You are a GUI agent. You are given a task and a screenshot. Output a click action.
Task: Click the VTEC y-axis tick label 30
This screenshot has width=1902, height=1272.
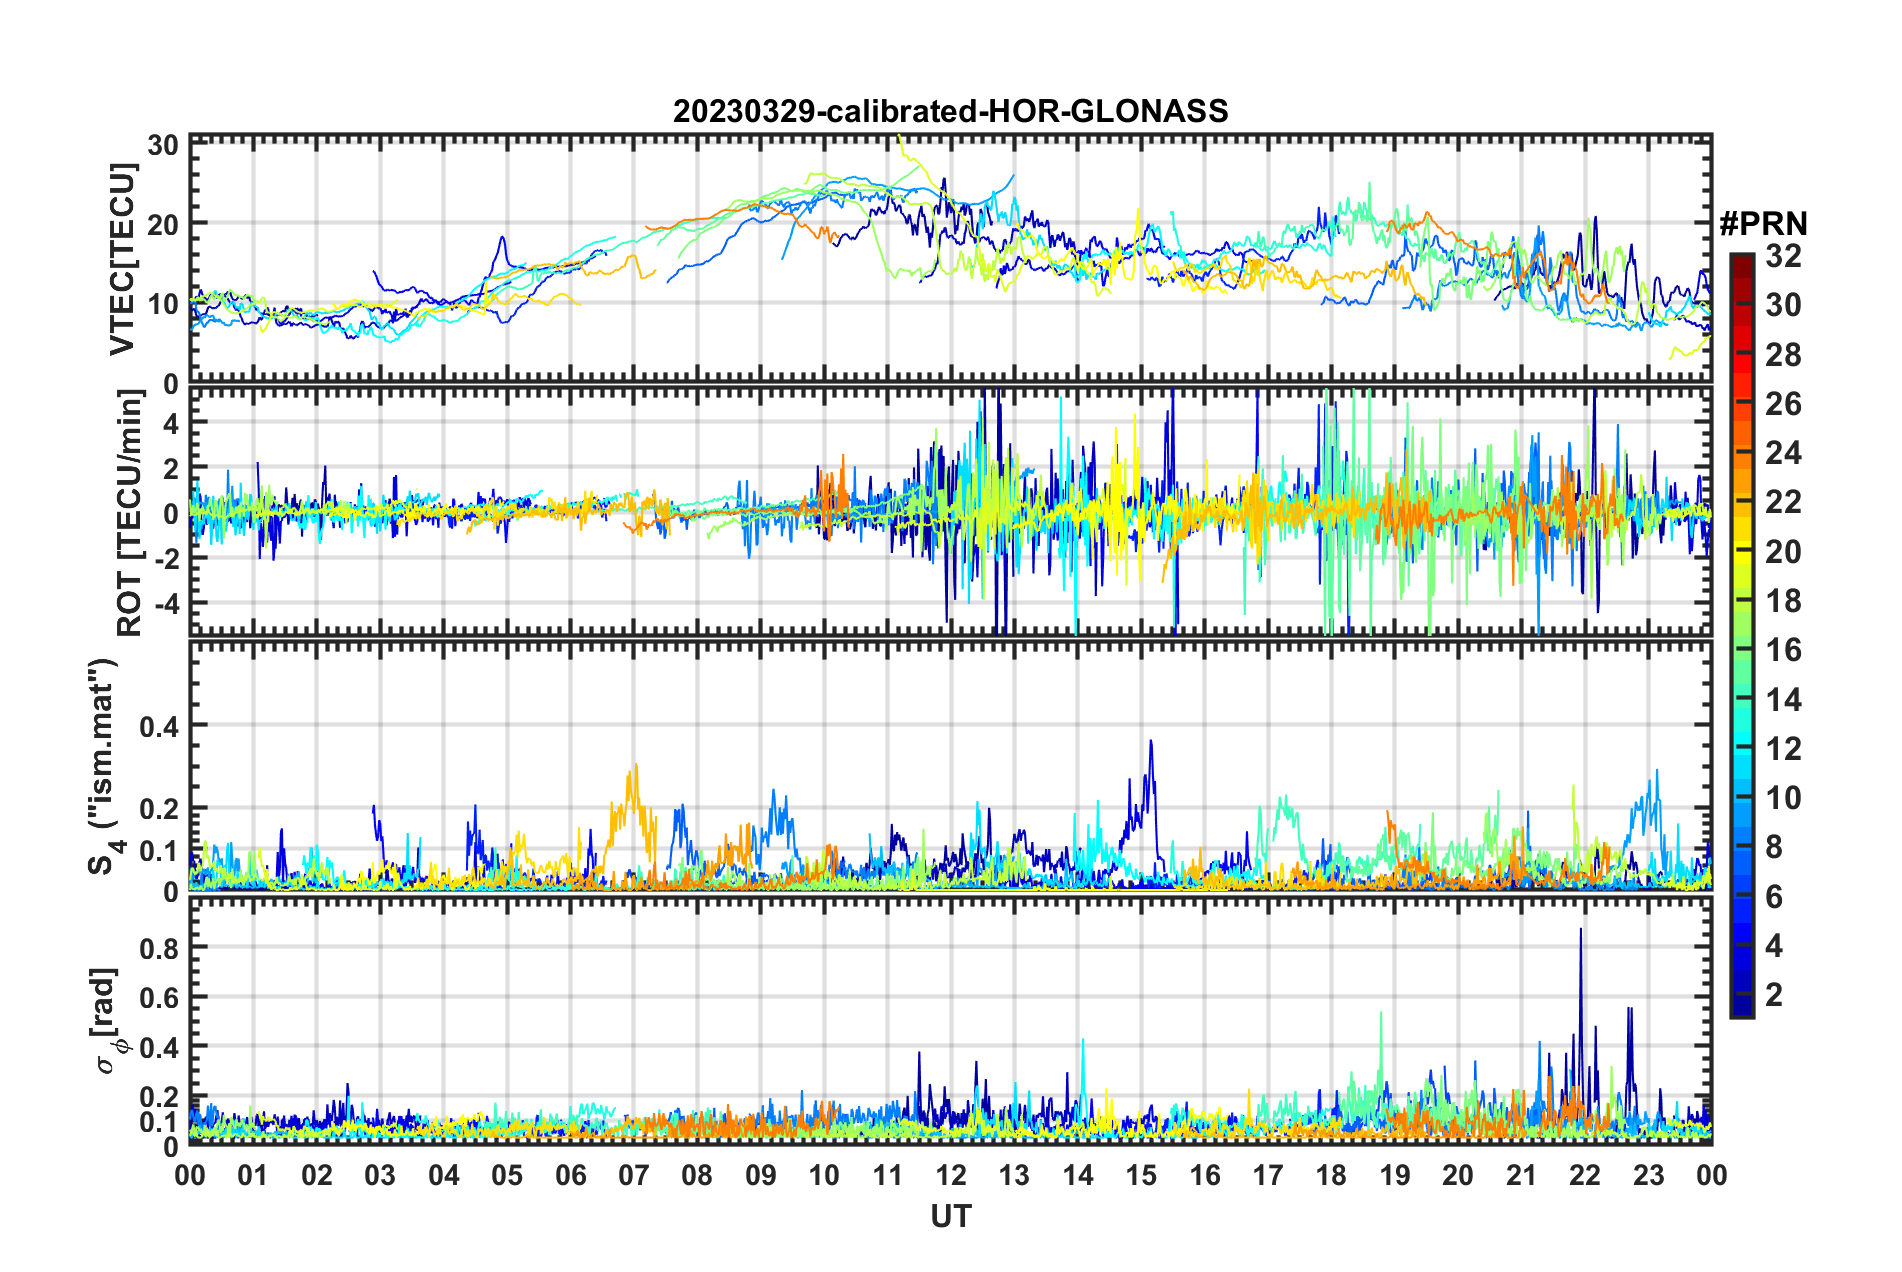point(162,145)
